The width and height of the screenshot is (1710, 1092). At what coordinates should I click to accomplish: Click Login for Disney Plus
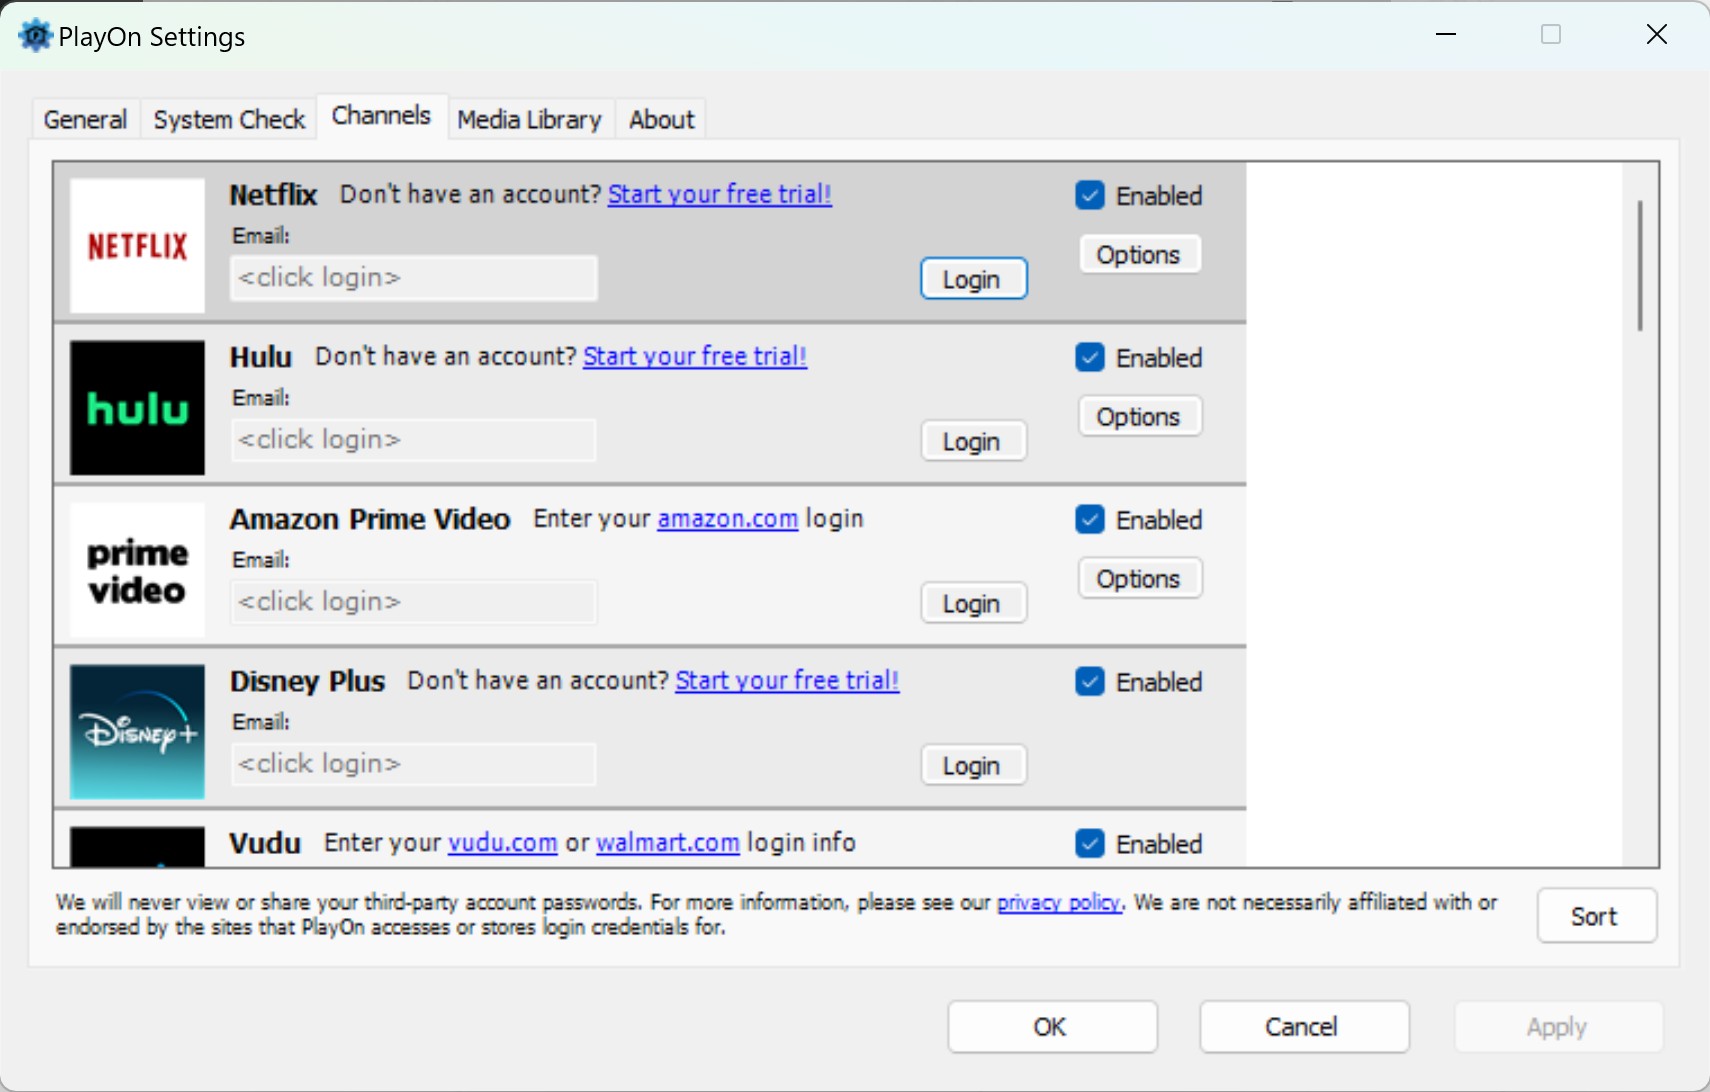[x=973, y=765]
